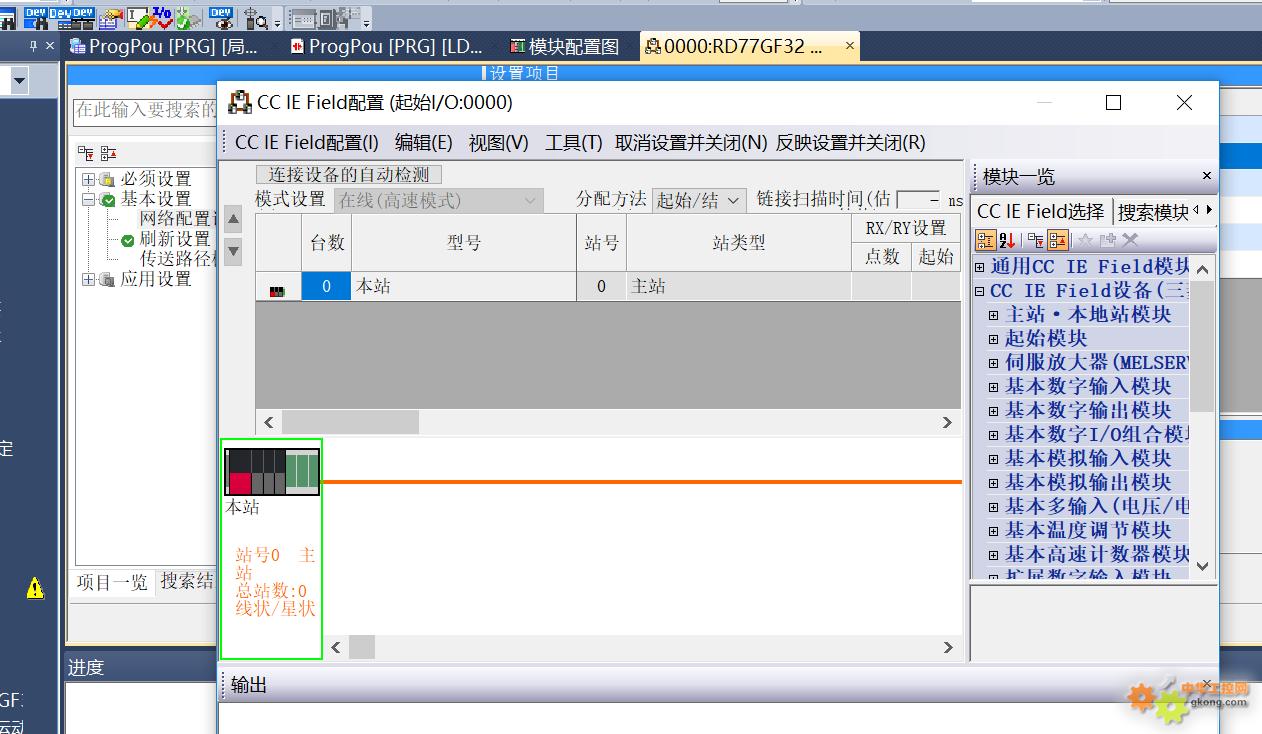Click the Dev eye monitor toolbar icon
The height and width of the screenshot is (734, 1262).
click(x=222, y=17)
